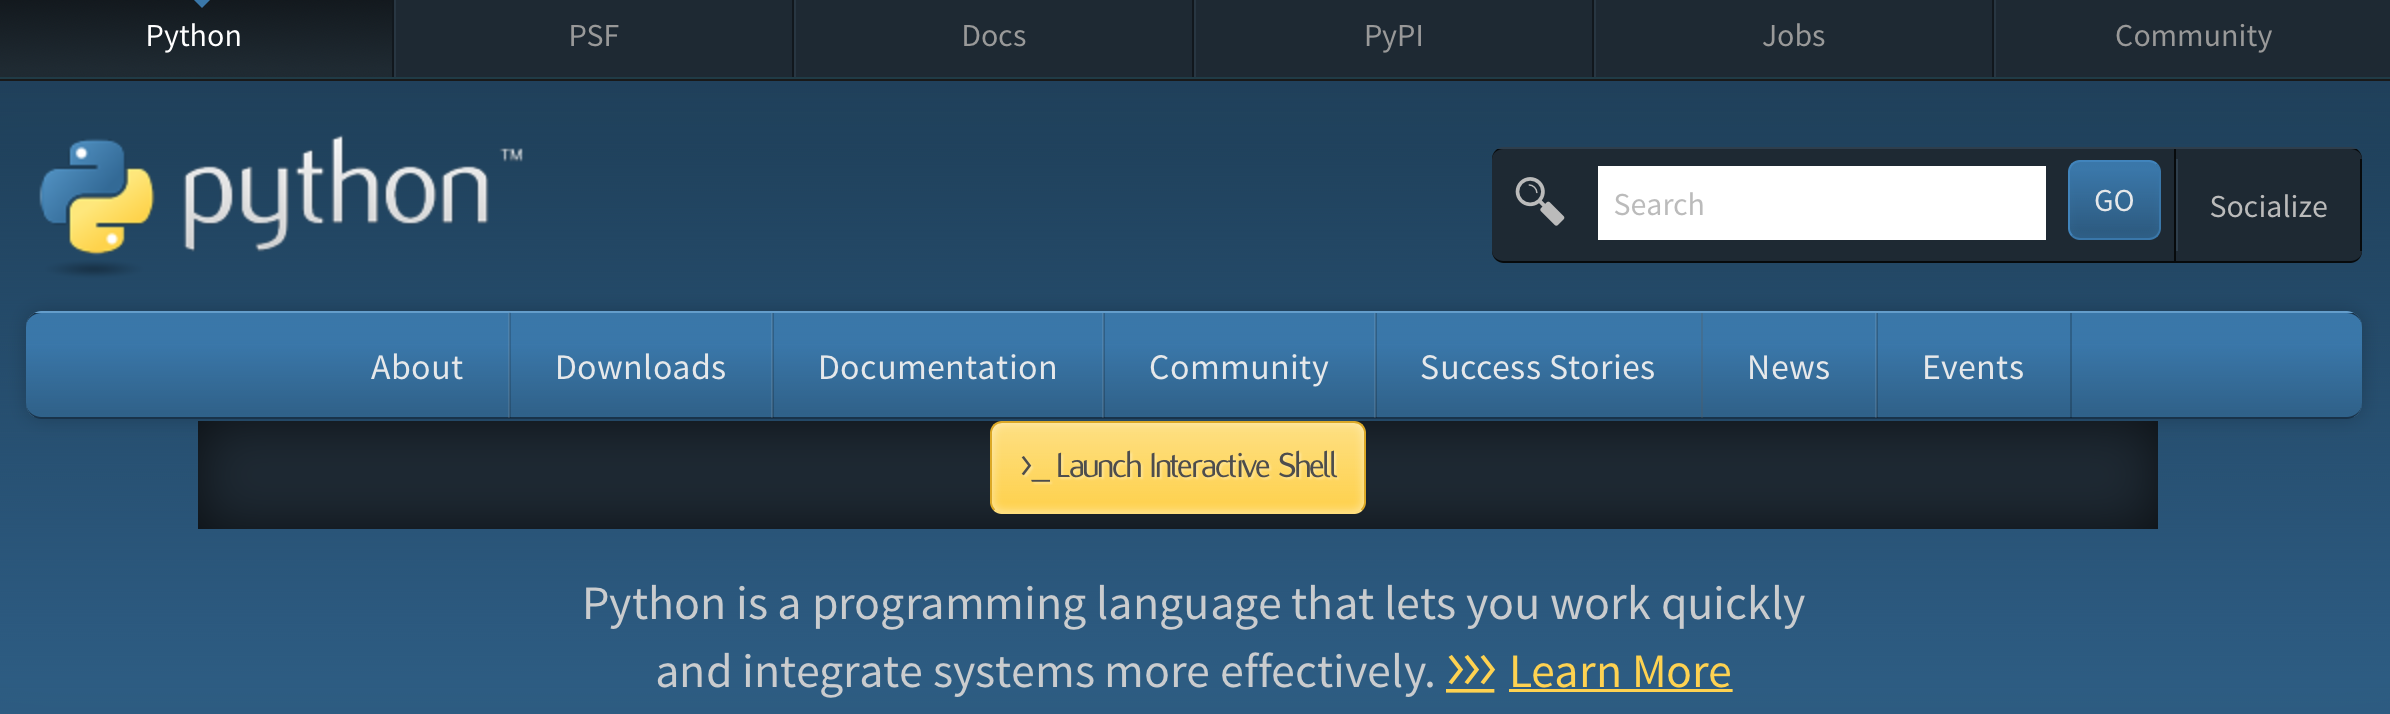
Task: Open the Python tab in top bar
Action: point(194,37)
